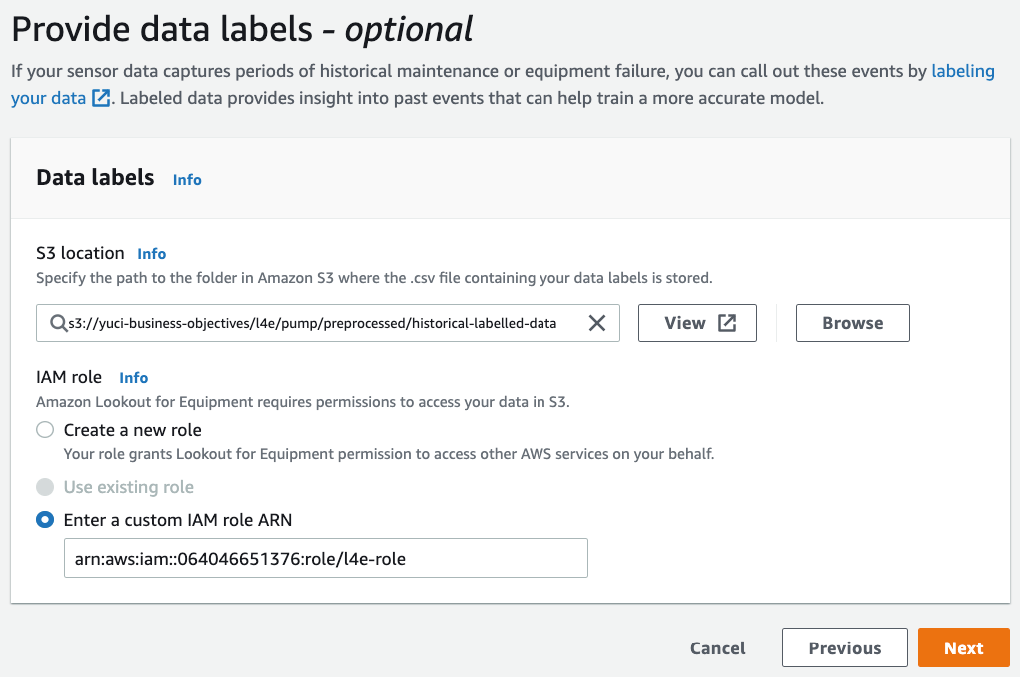Click the Cancel button
Screen dimensions: 1020x677
pos(717,648)
